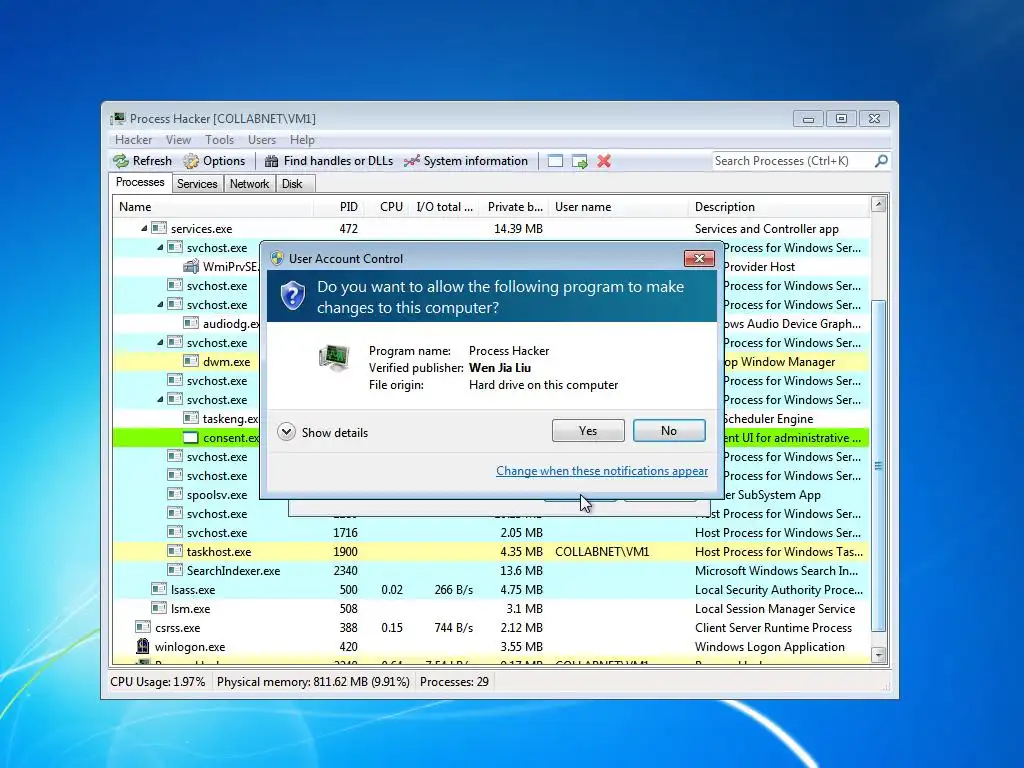Sort by the PID column header
The height and width of the screenshot is (768, 1024).
pos(338,207)
